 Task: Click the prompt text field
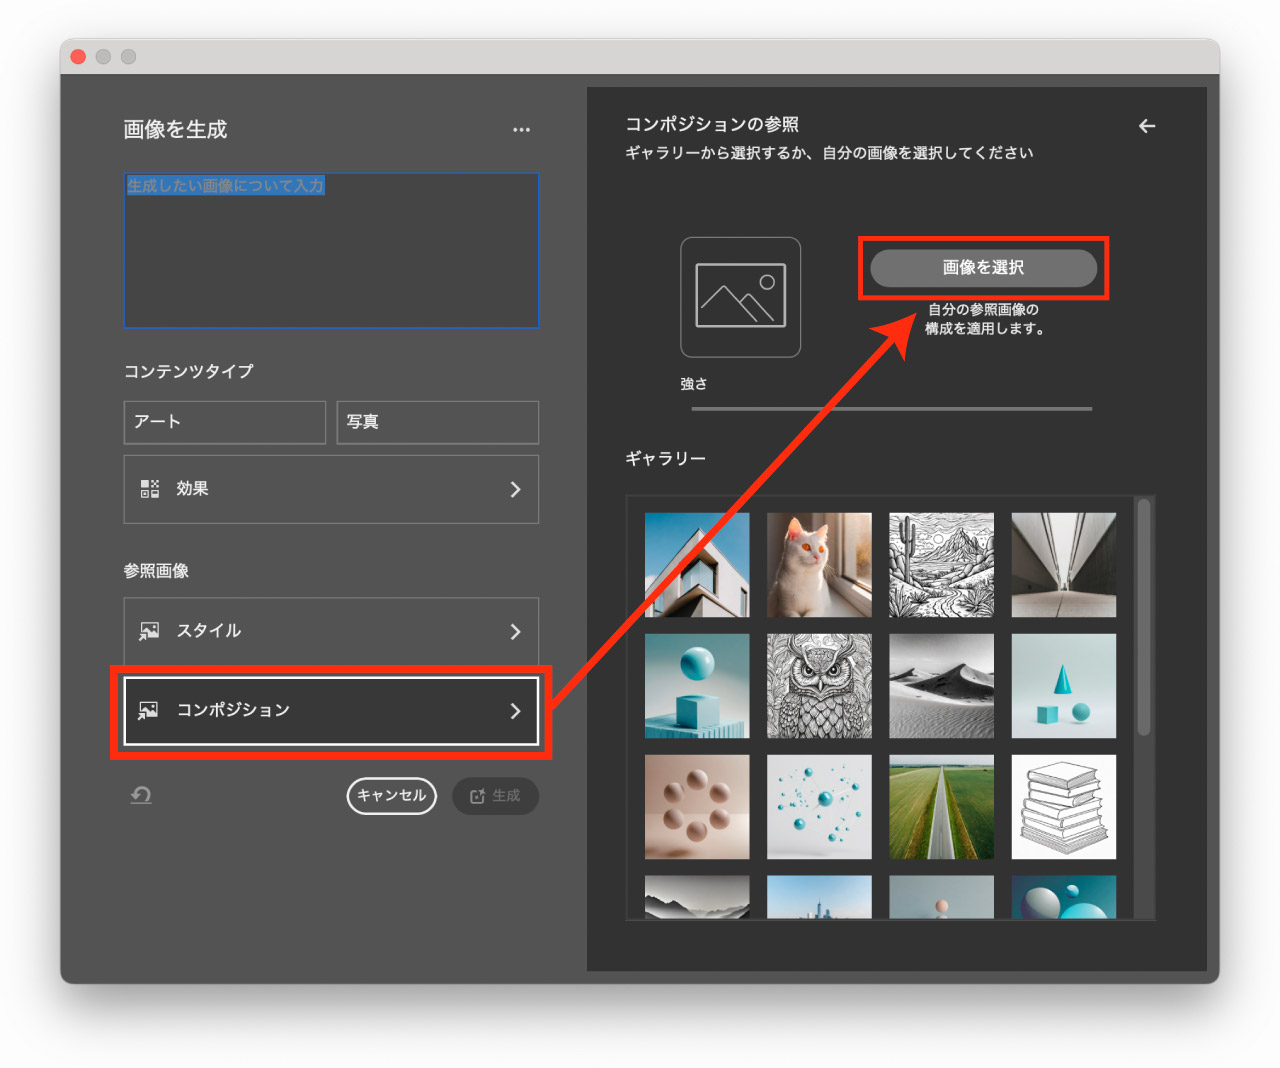click(331, 250)
